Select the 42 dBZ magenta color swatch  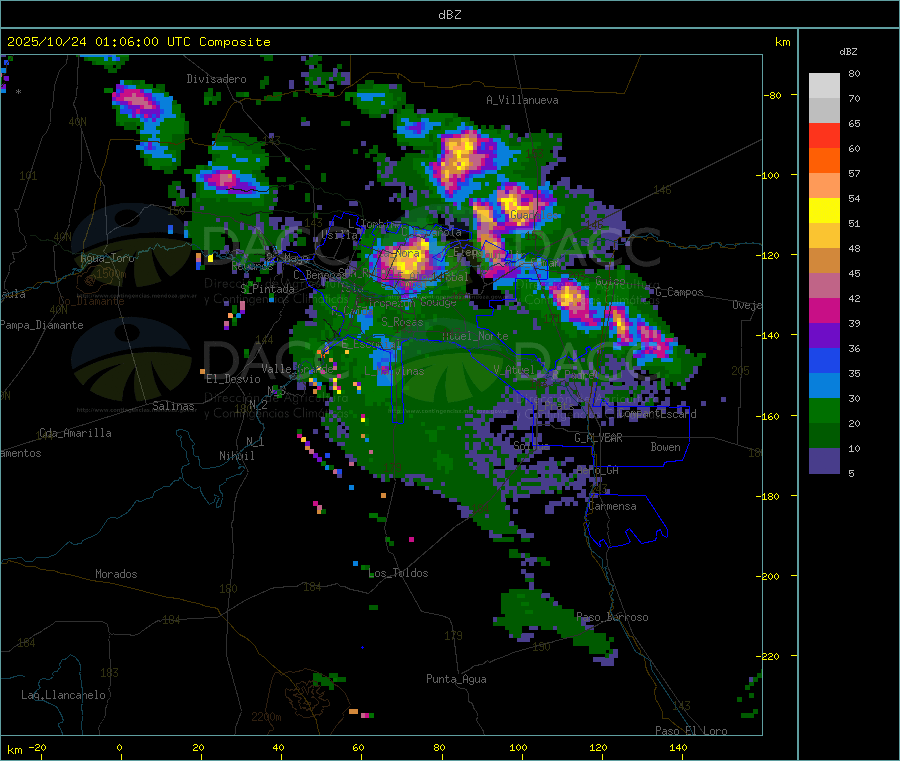pyautogui.click(x=824, y=310)
